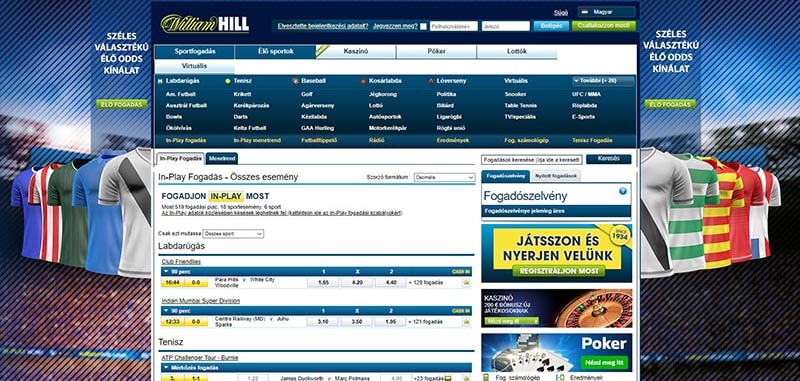Click the William Hill logo
The width and height of the screenshot is (800, 381).
pos(205,24)
